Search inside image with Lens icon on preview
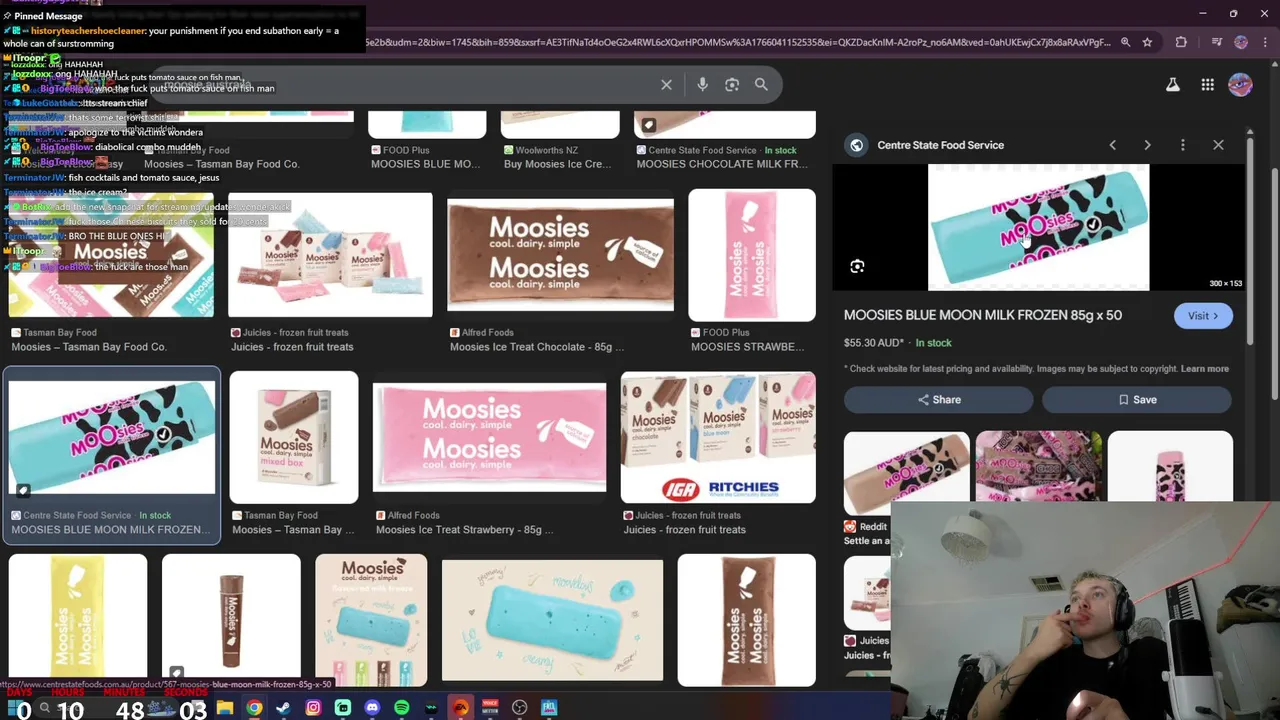The image size is (1280, 720). coord(857,266)
